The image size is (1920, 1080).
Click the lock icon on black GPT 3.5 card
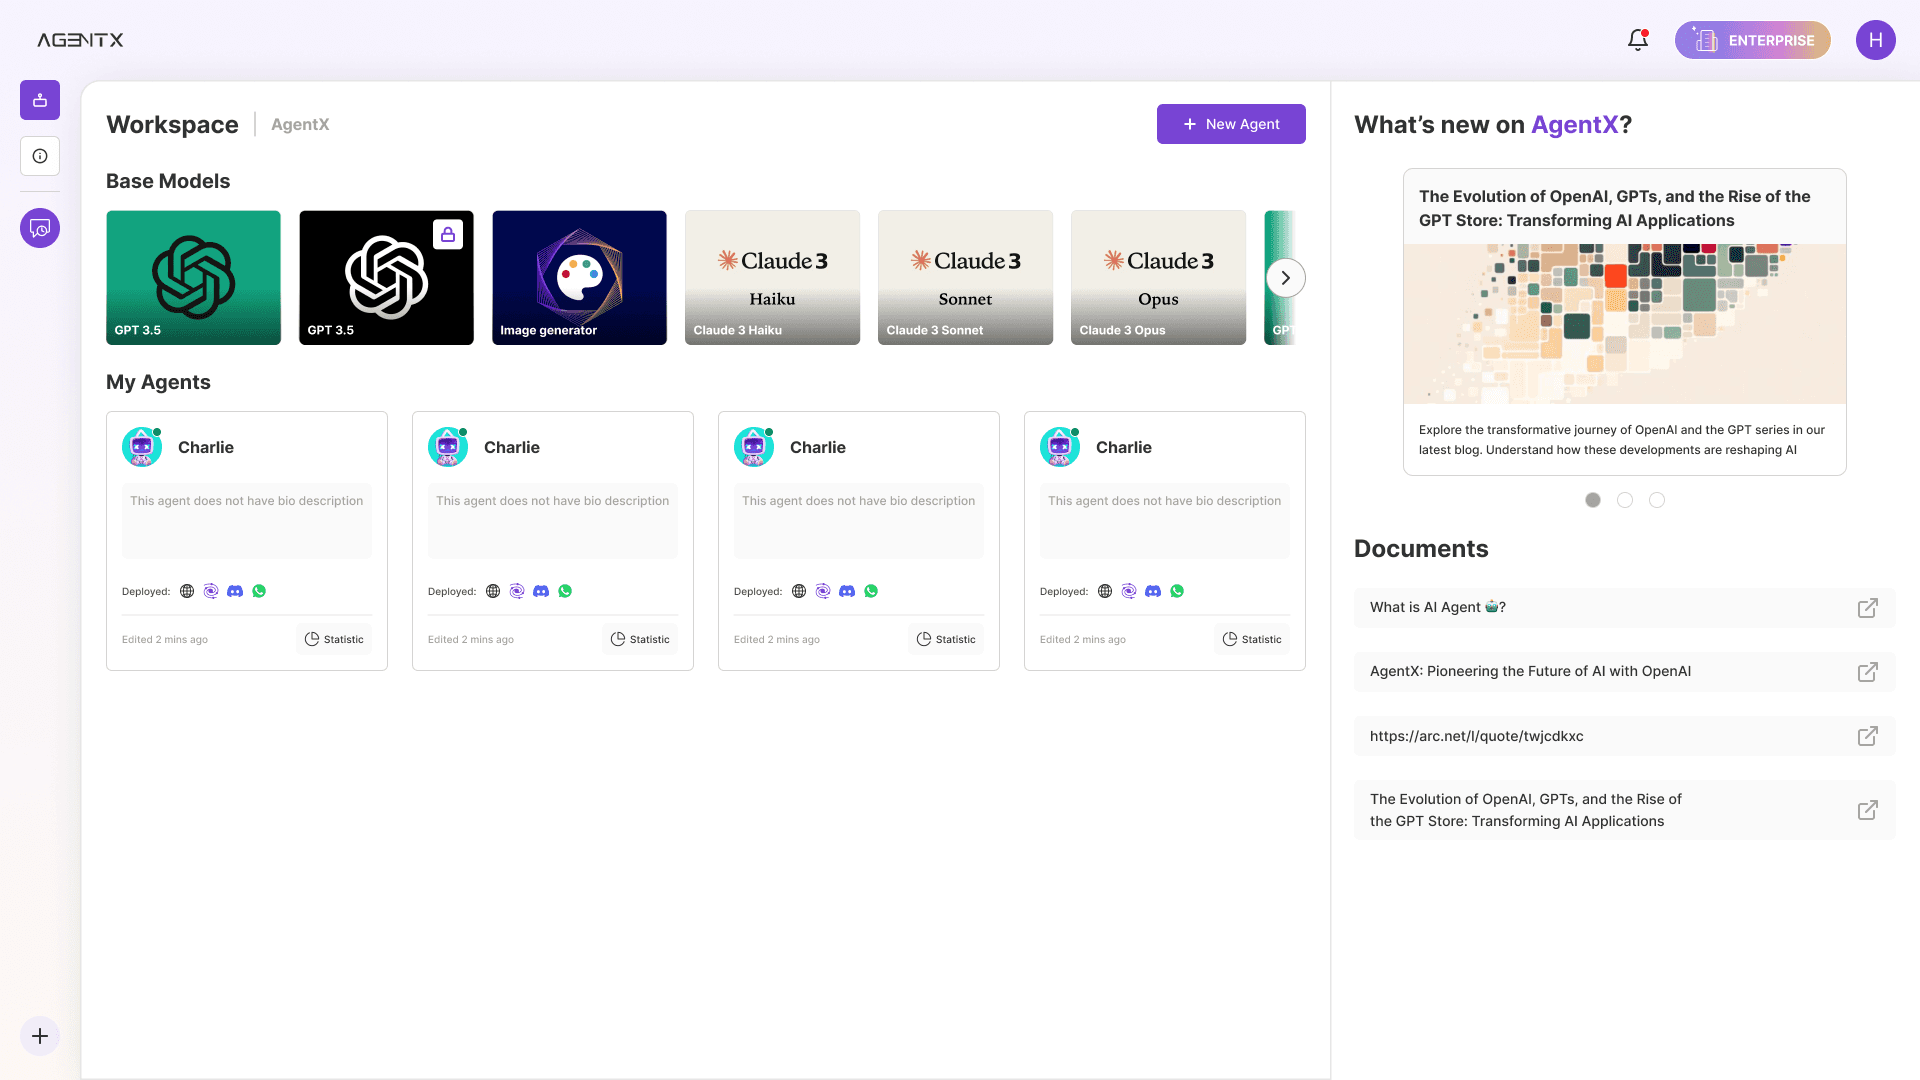pyautogui.click(x=448, y=234)
